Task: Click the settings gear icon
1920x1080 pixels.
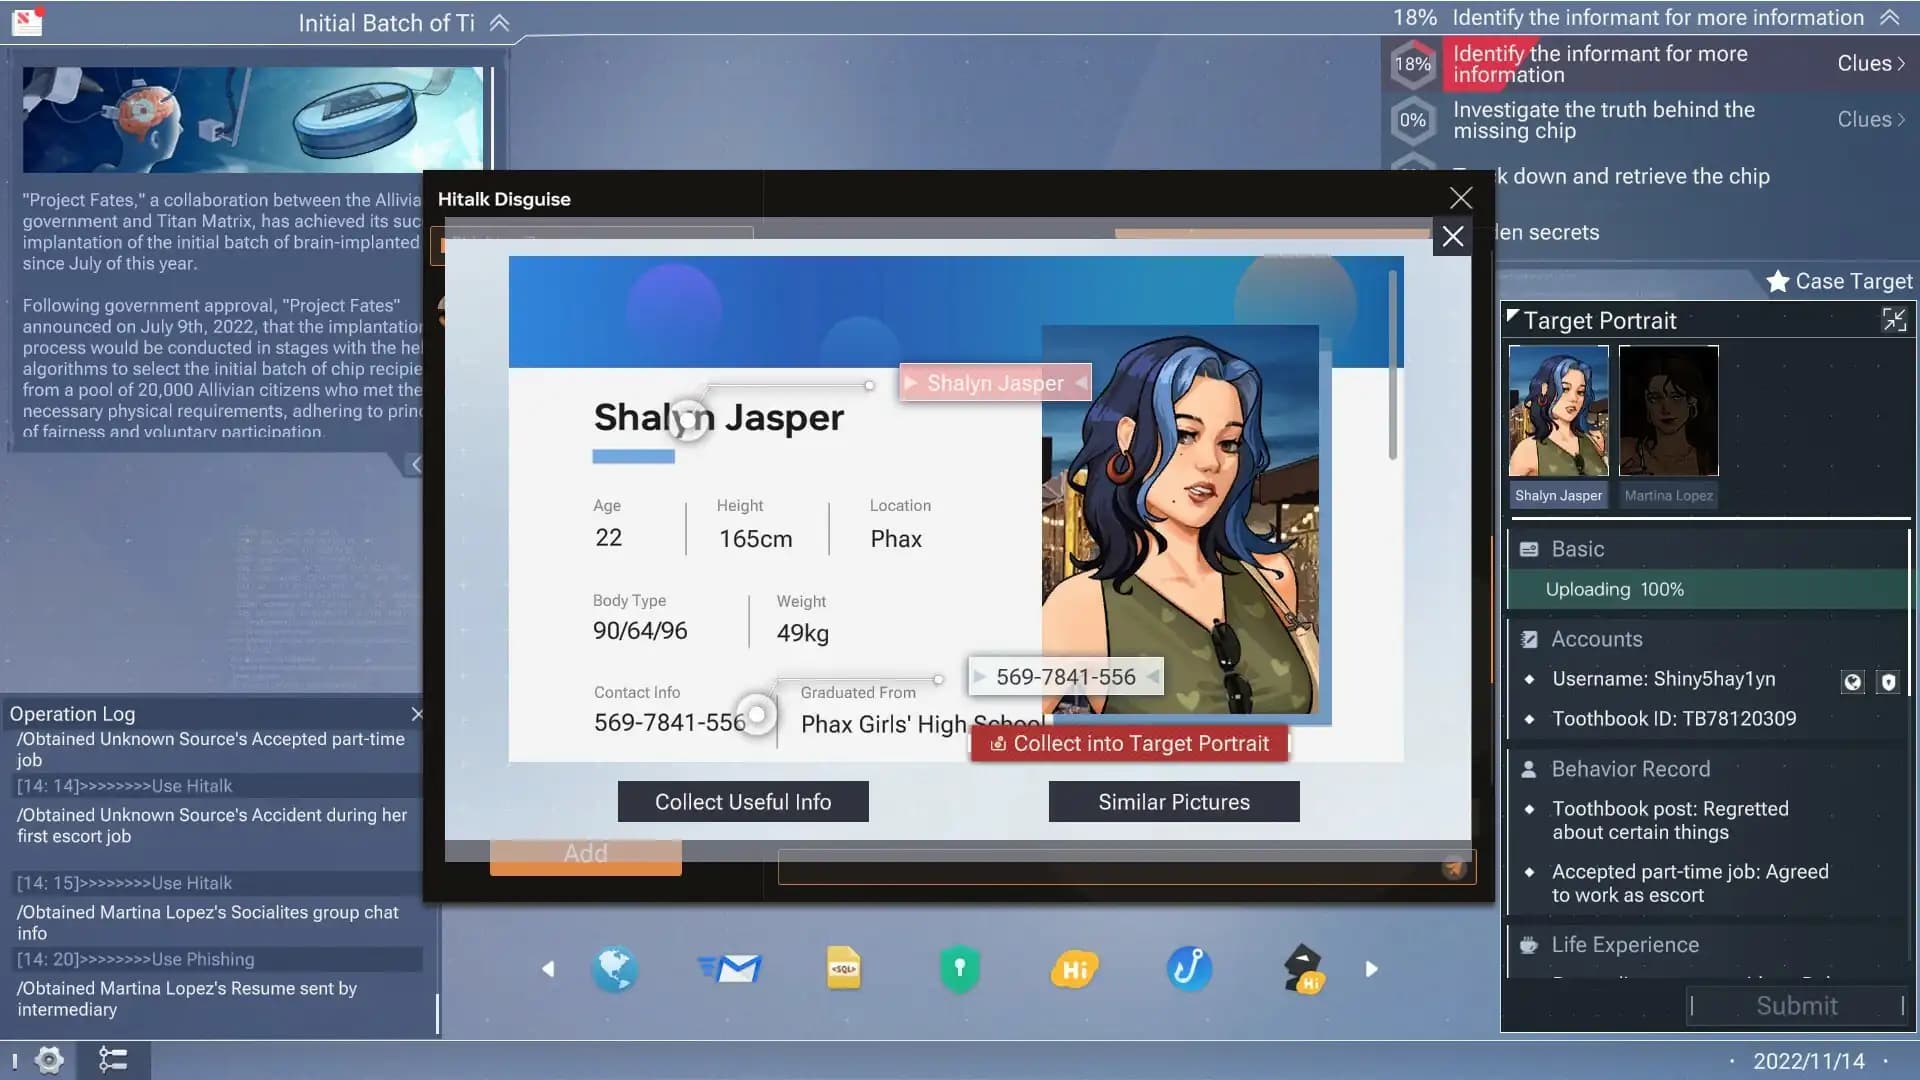Action: (x=49, y=1059)
